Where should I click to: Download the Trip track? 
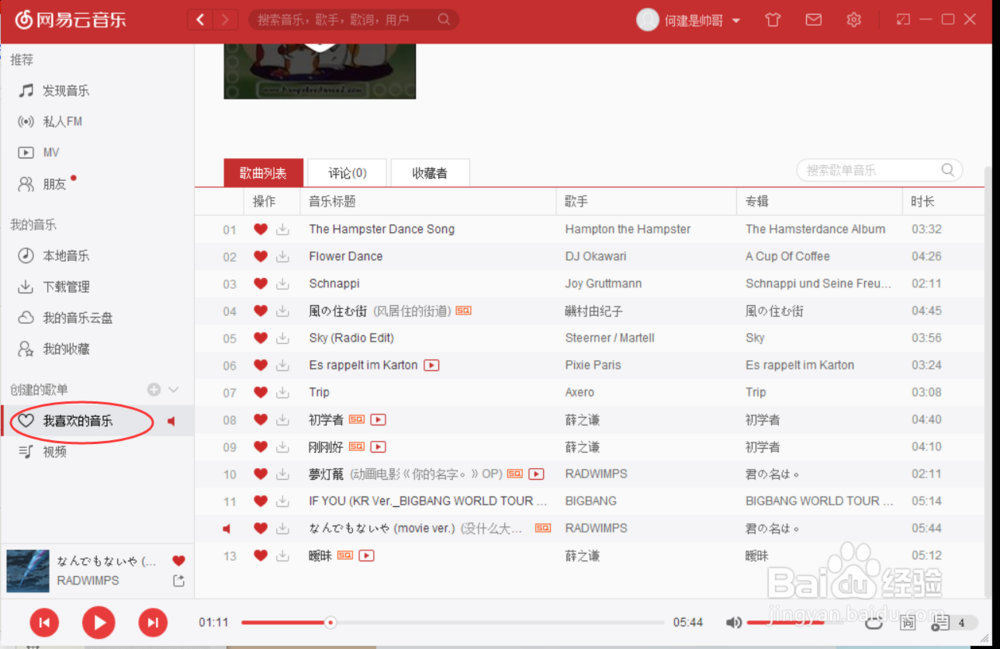[x=283, y=392]
